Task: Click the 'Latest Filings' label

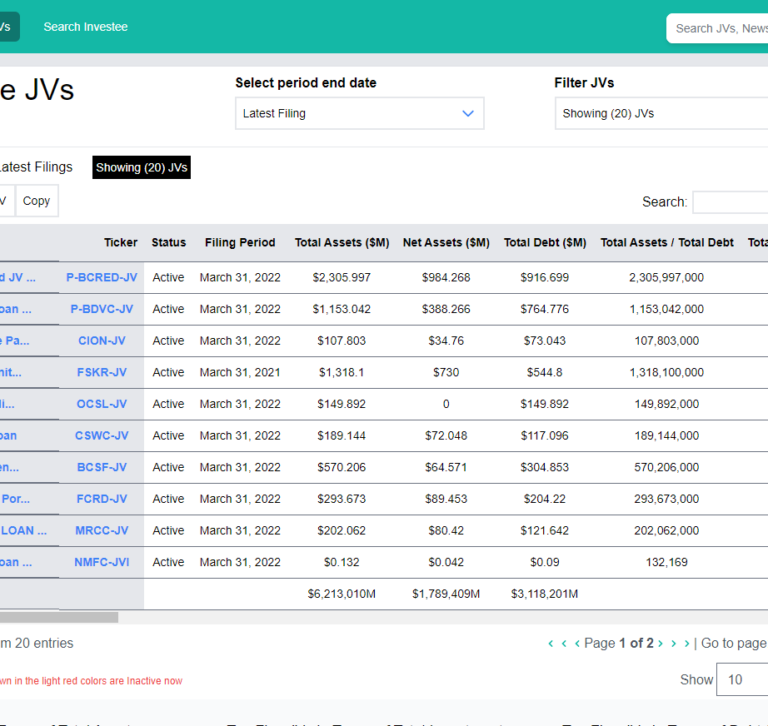Action: [x=36, y=167]
